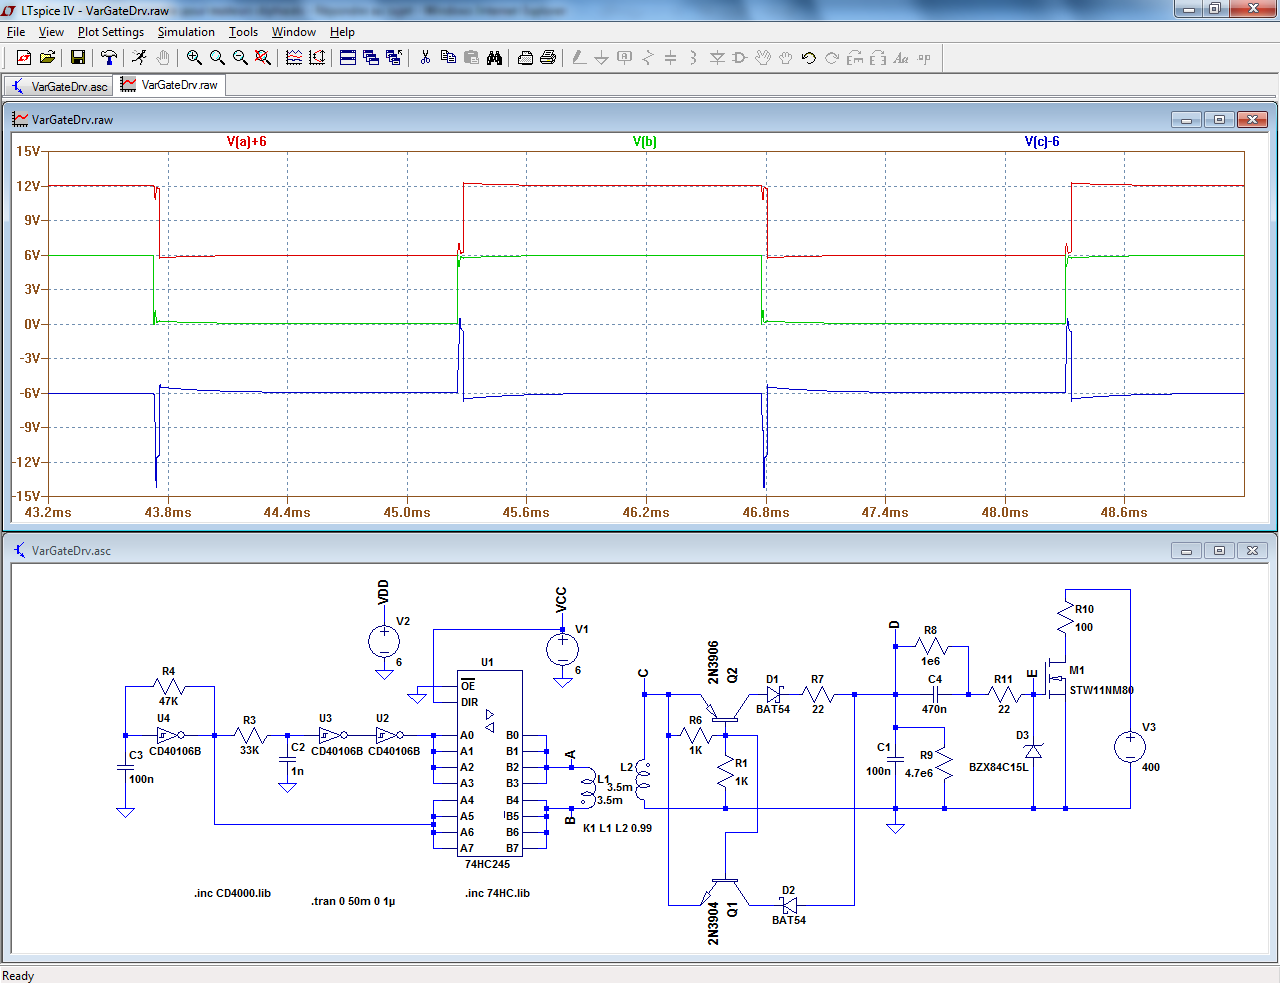
Task: Click the Cut scissors icon
Action: (425, 58)
